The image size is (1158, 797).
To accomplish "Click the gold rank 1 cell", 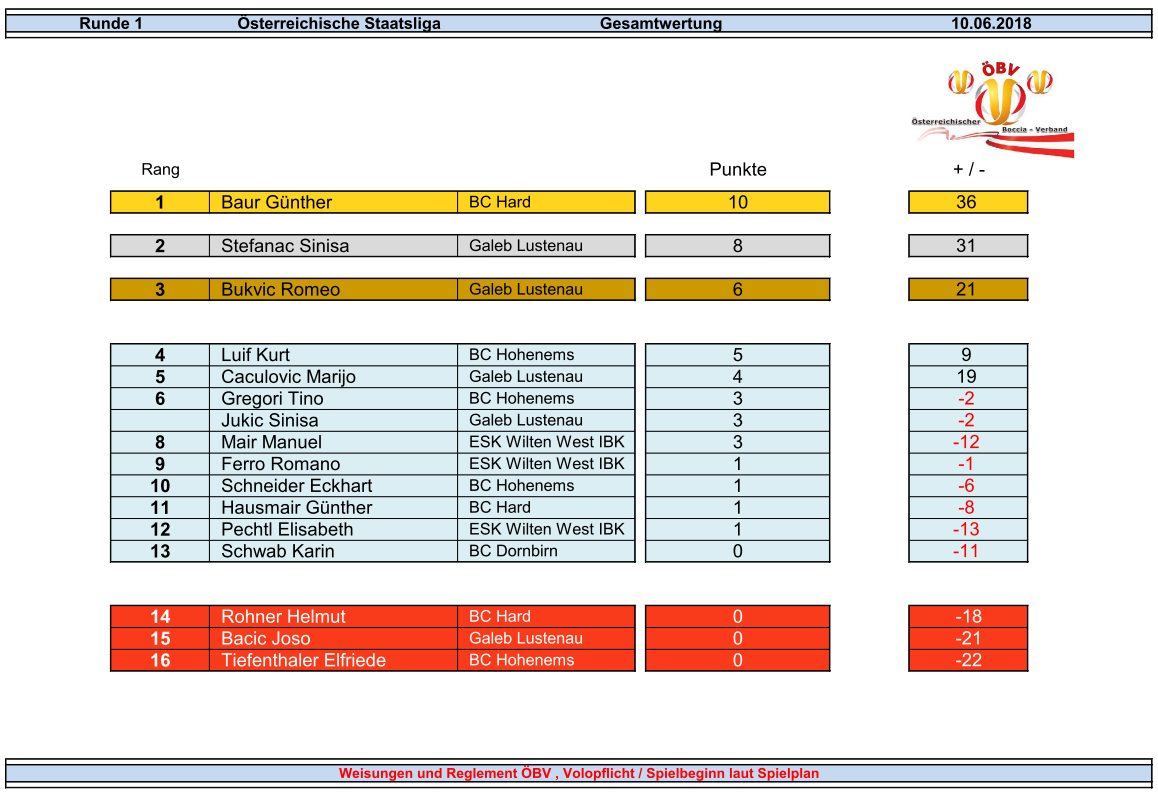I will pyautogui.click(x=160, y=202).
